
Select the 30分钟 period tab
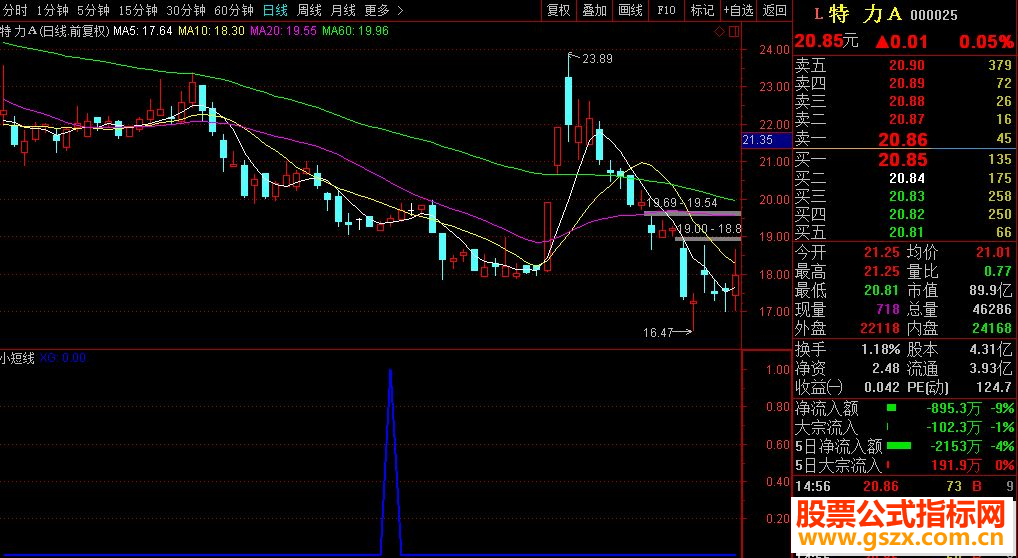point(186,10)
